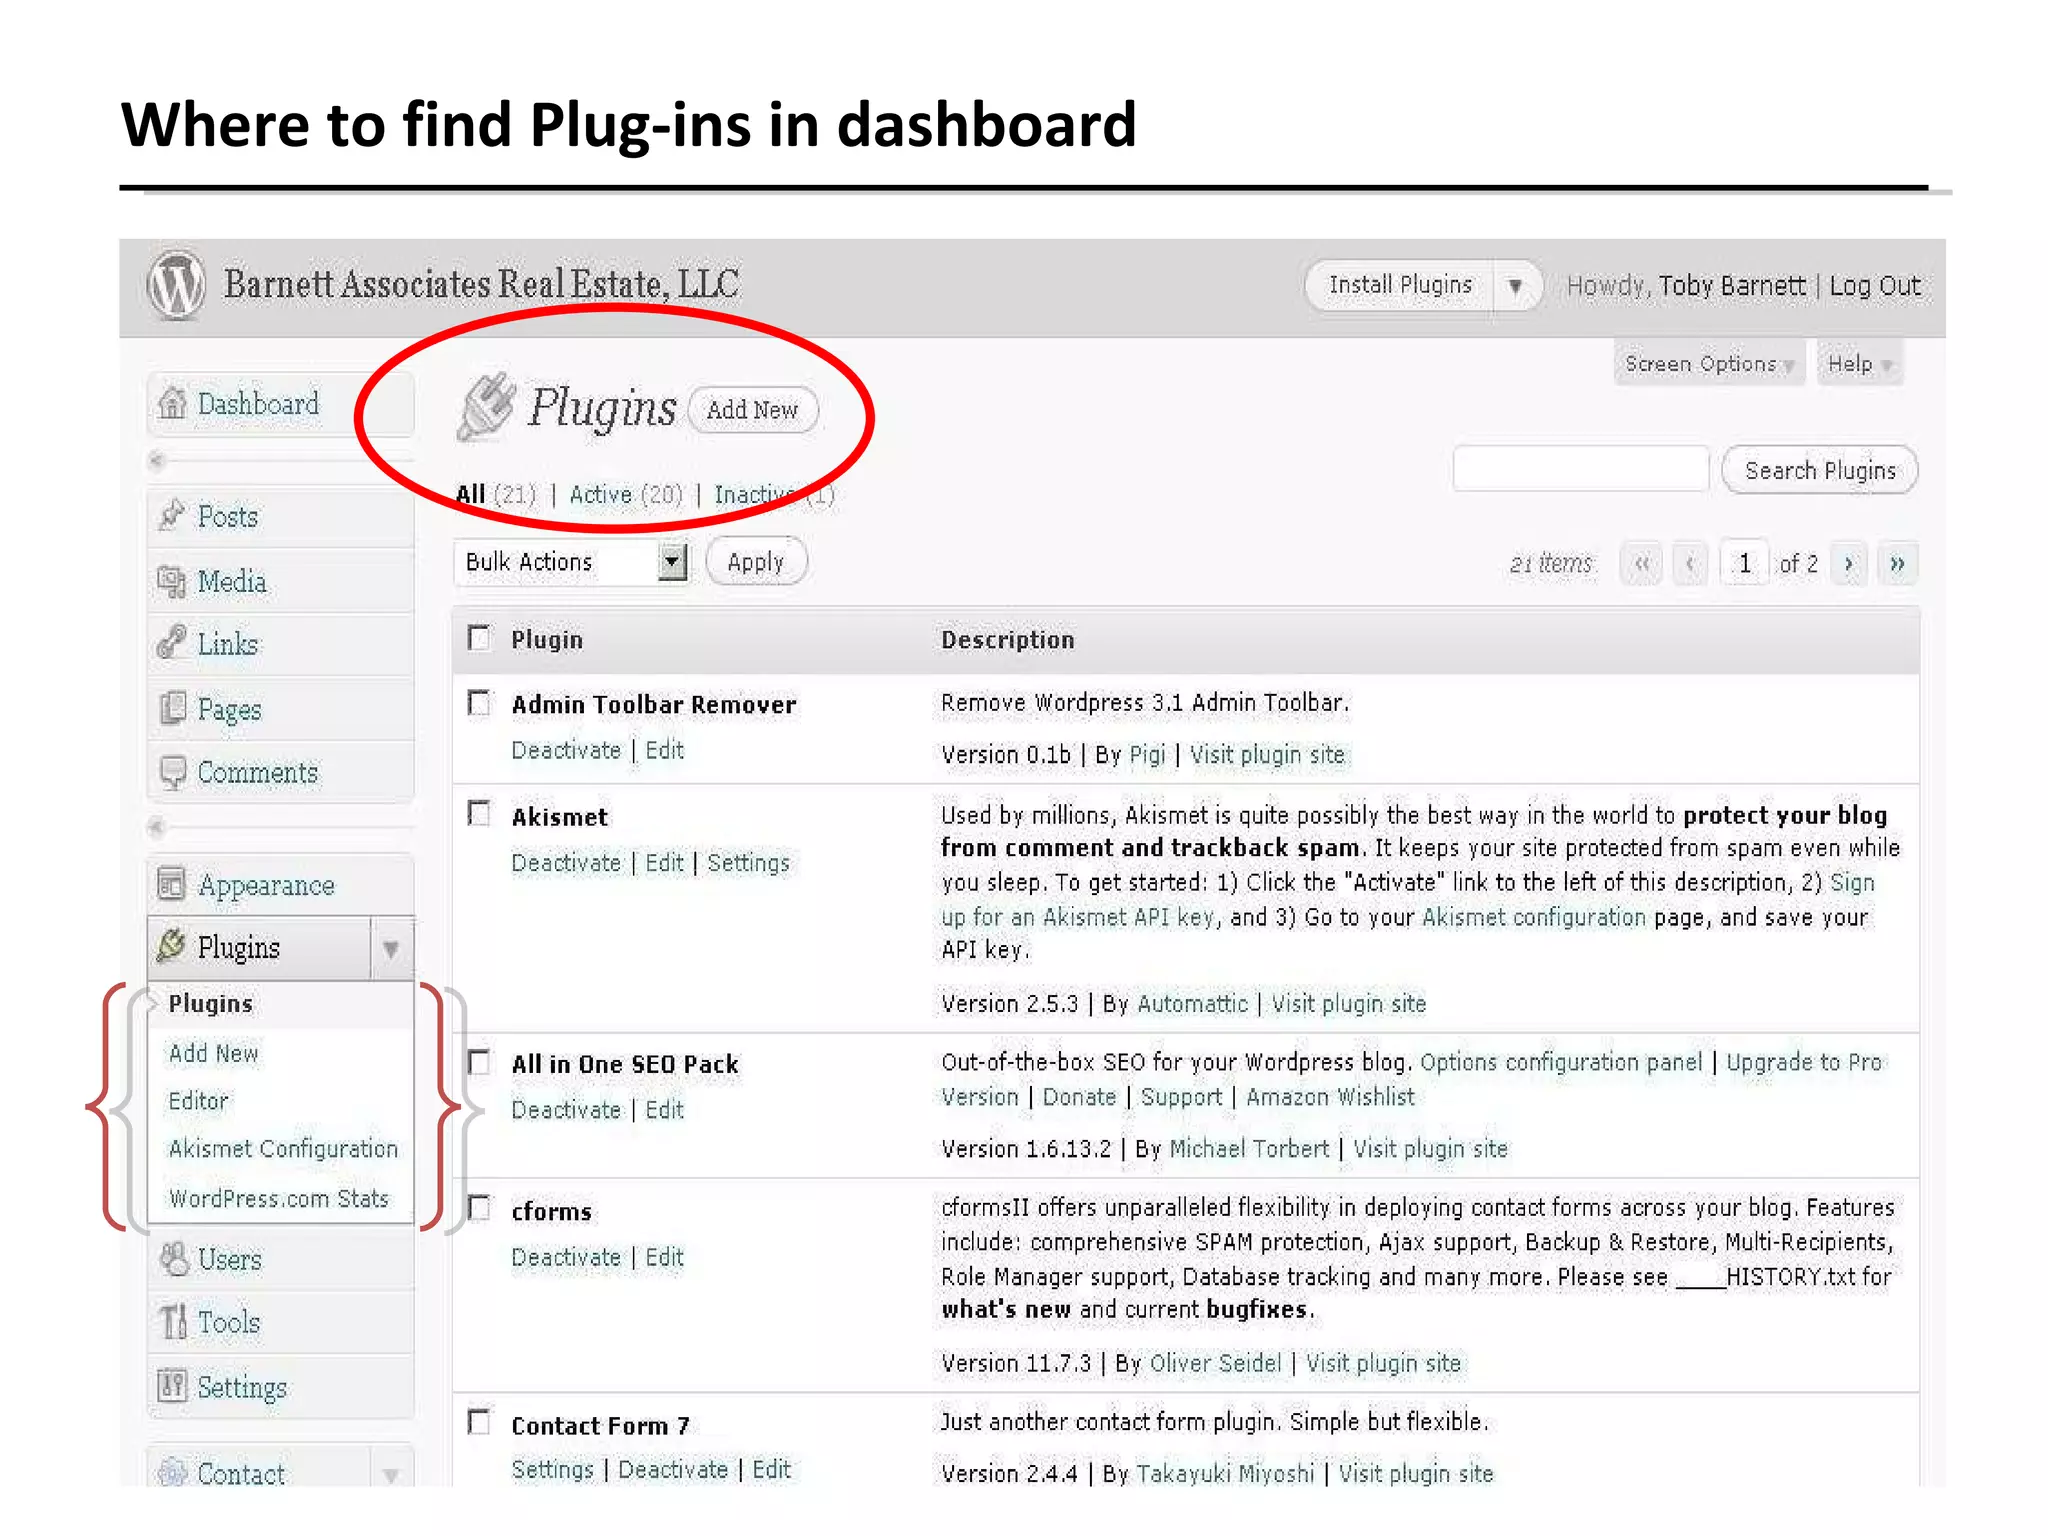Open the Akismet Settings link
The image size is (2048, 1536).
coord(748,863)
